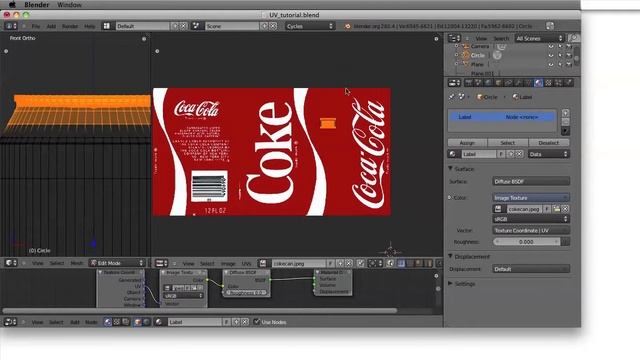Toggle visibility eye of Camera in Outliner
This screenshot has height=360, width=640.
tap(551, 46)
